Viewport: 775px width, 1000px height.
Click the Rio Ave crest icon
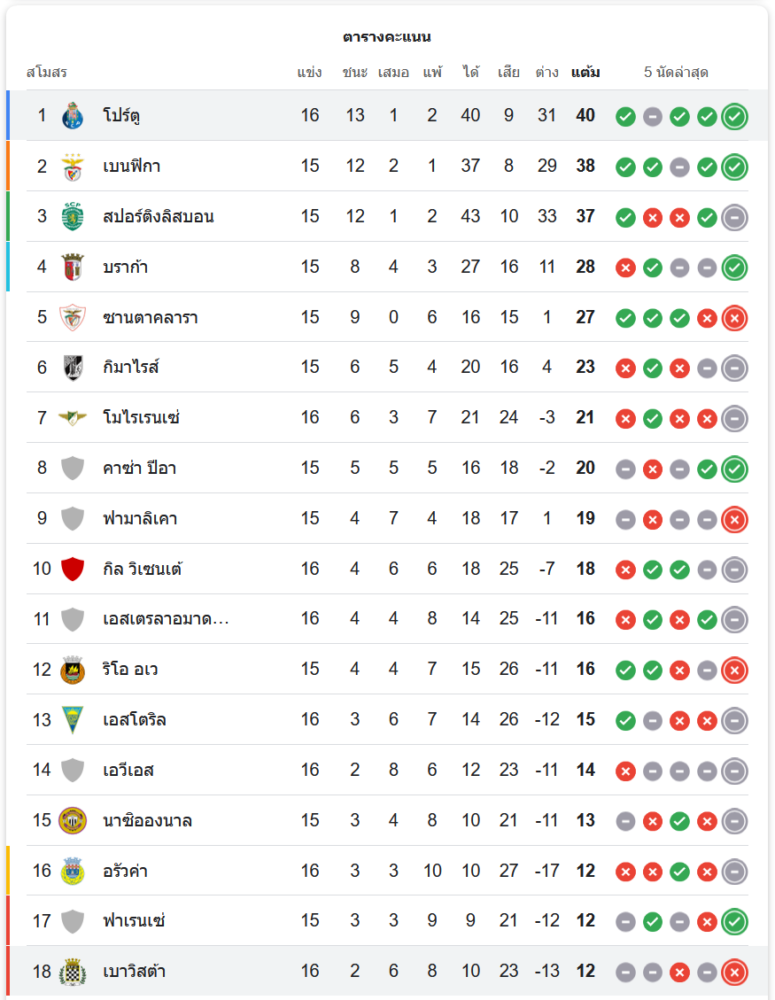[x=72, y=669]
